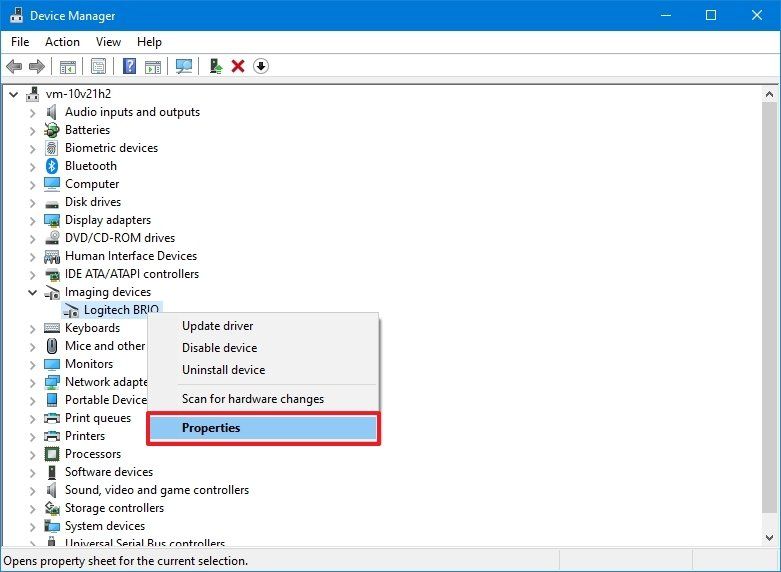Select the Bluetooth category label
The width and height of the screenshot is (781, 572).
click(x=91, y=166)
